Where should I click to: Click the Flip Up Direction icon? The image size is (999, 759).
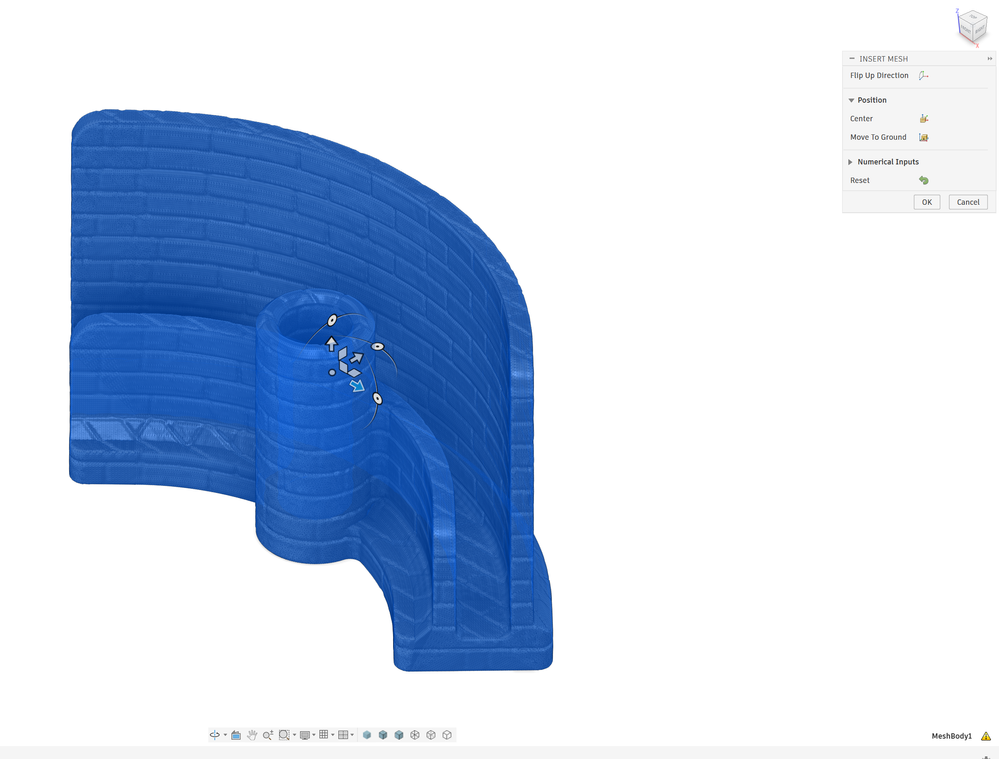tap(923, 75)
